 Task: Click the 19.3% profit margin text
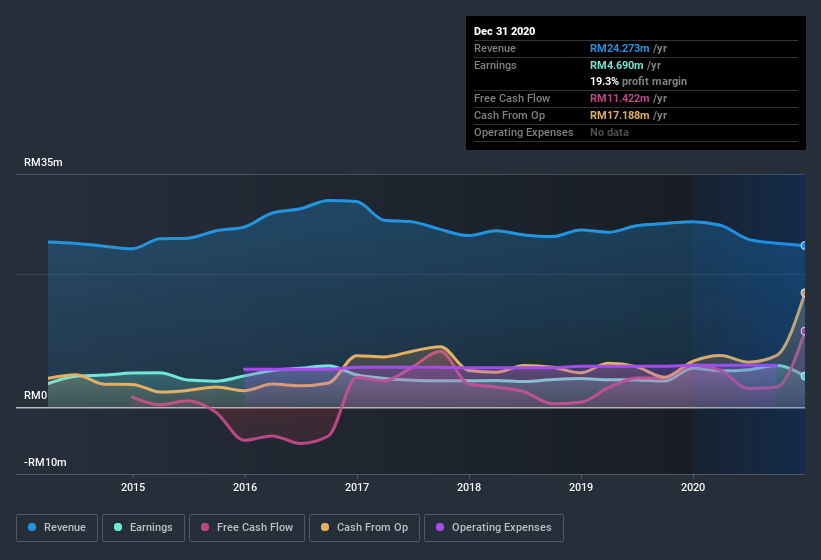point(638,81)
